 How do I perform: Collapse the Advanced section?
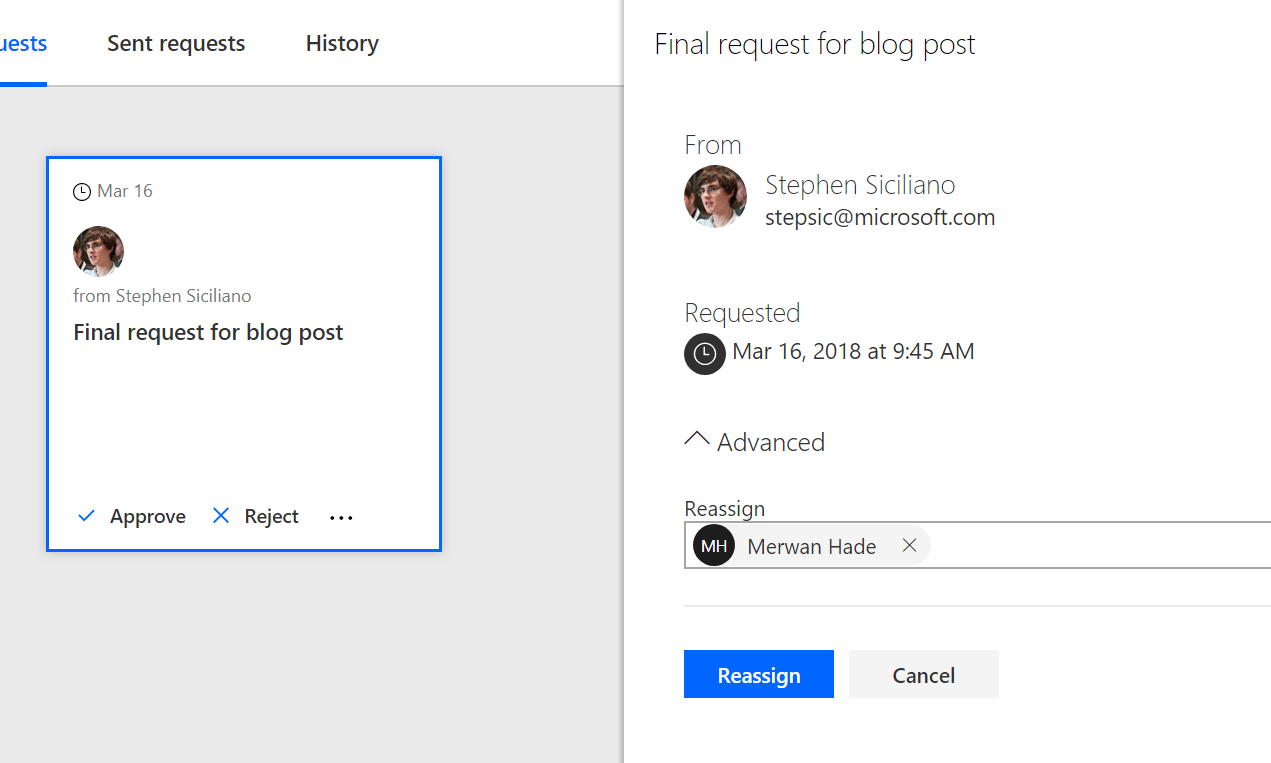coord(698,441)
